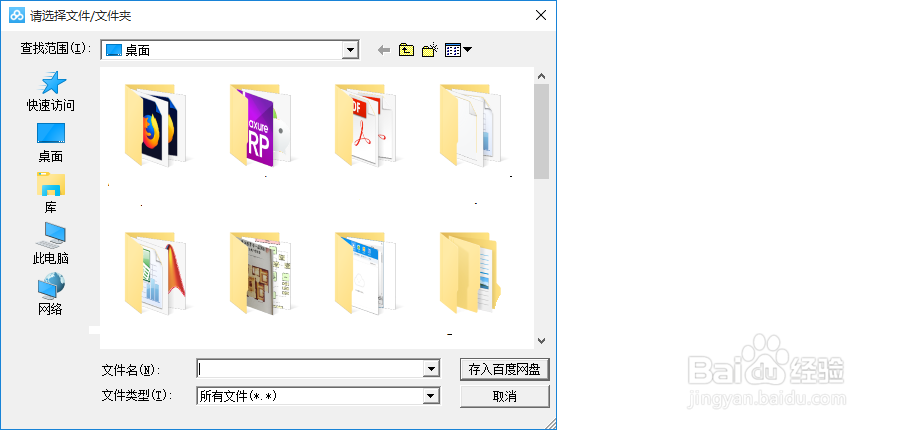This screenshot has height=430, width=897.
Task: Click the Baidu Netdisk title bar icon
Action: pos(17,15)
